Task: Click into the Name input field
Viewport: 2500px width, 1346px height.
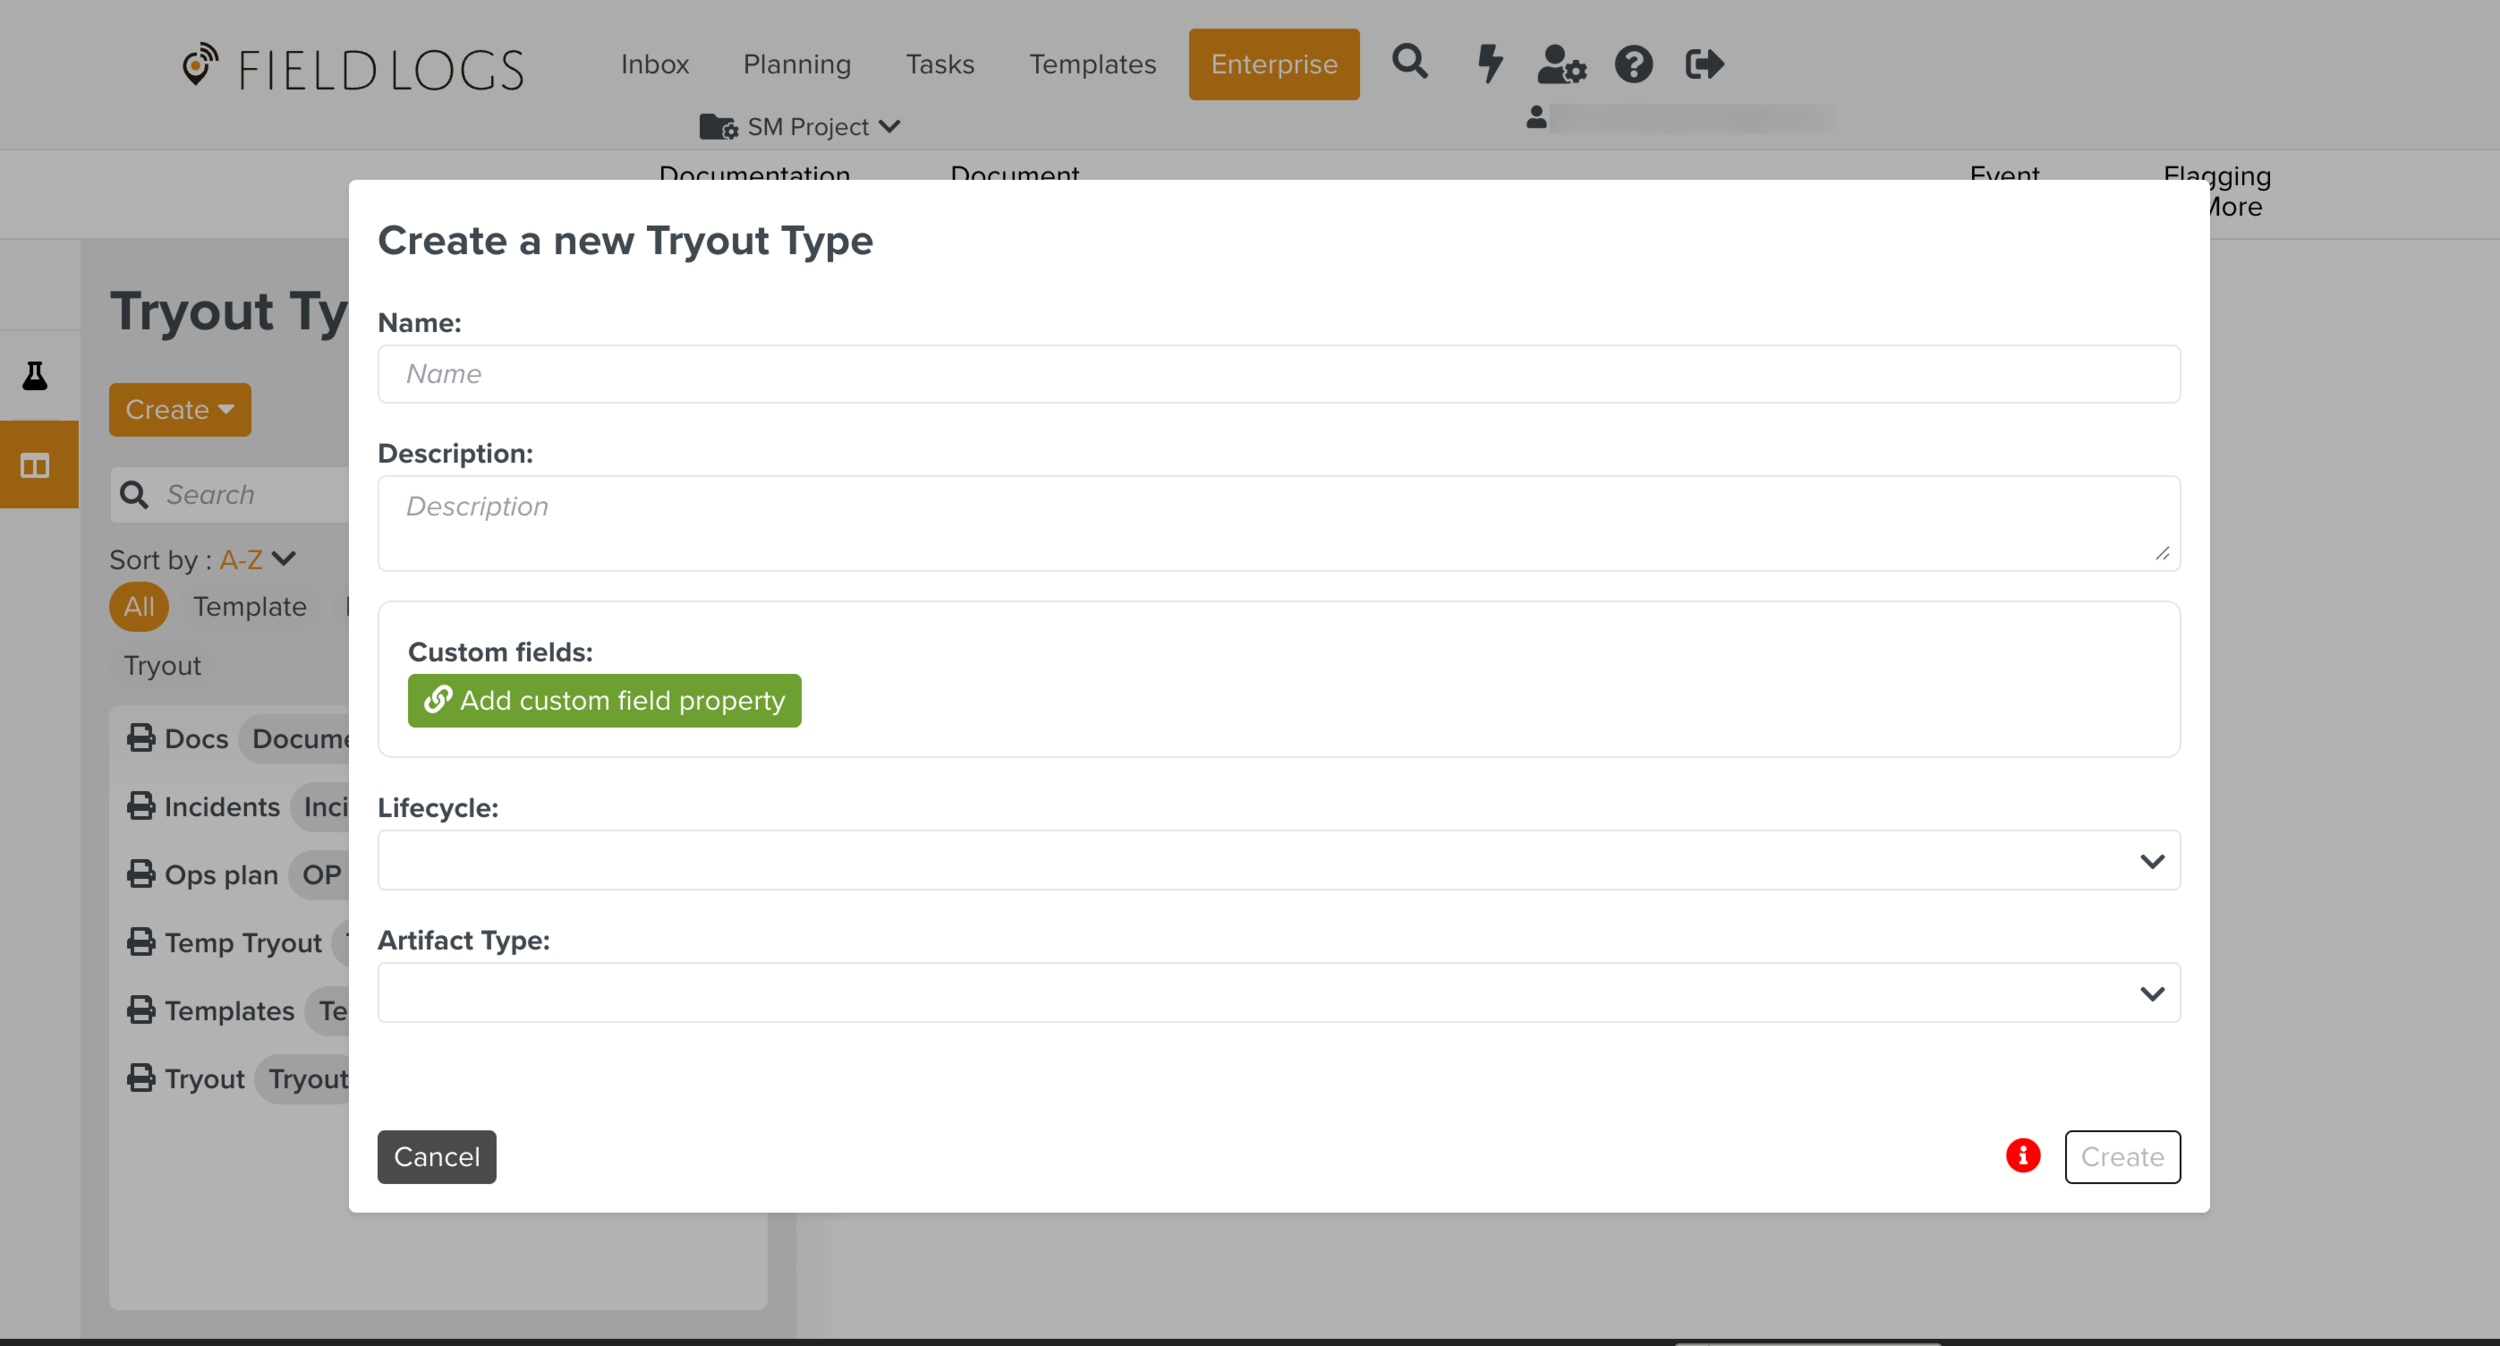Action: pos(1278,374)
